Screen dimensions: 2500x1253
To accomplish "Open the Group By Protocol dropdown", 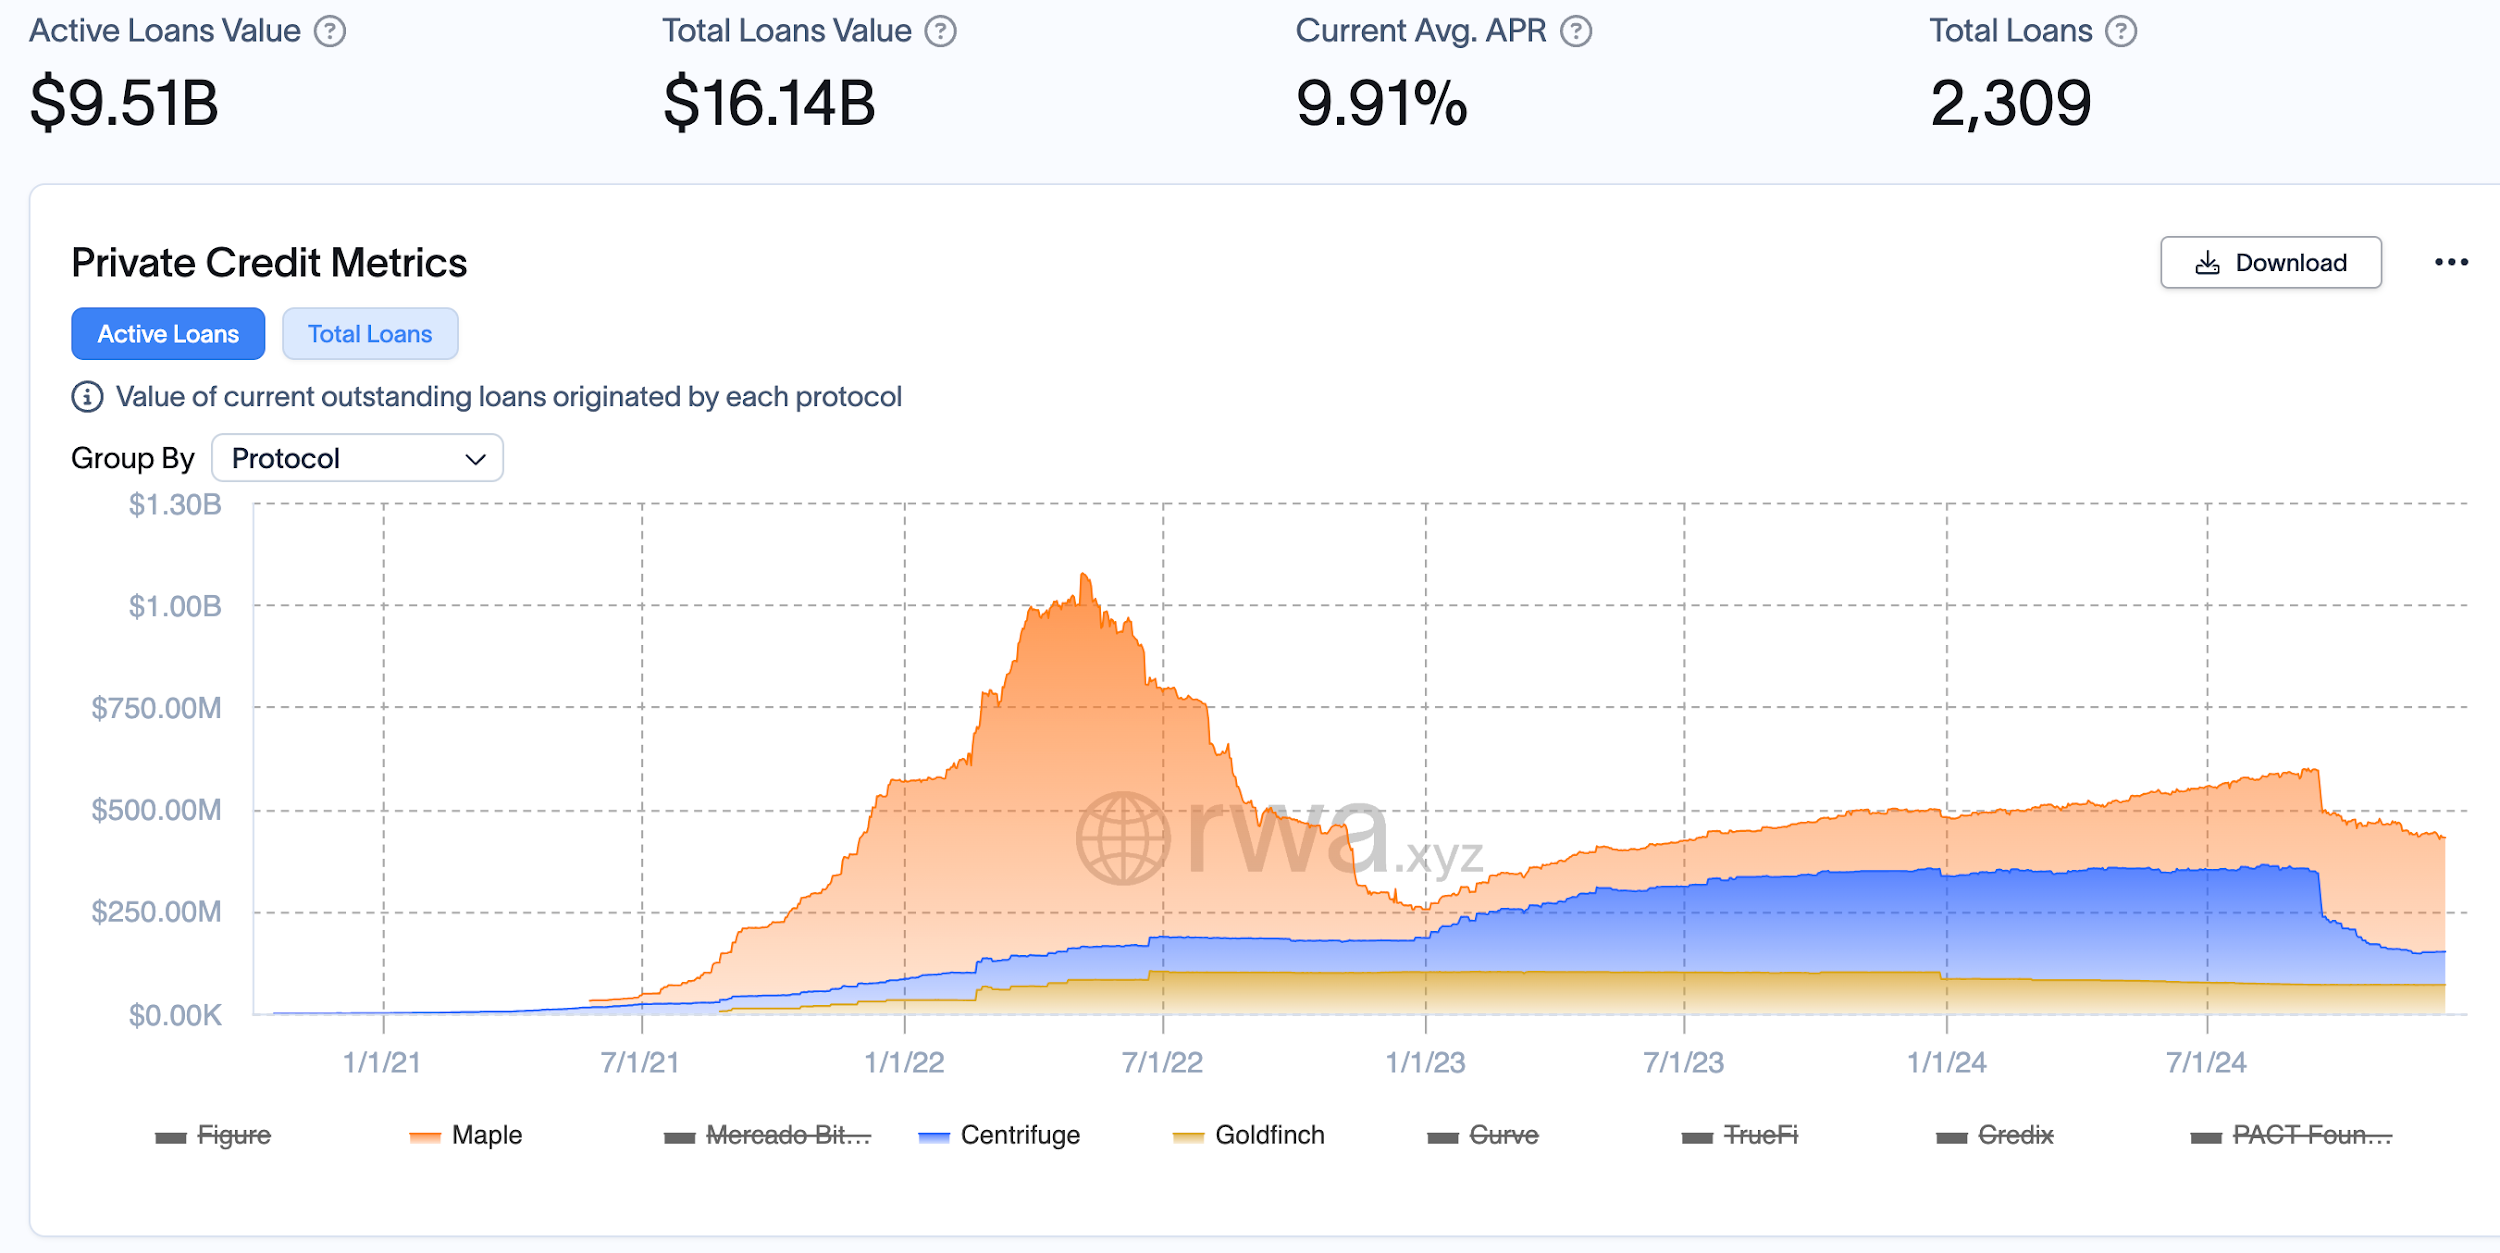I will pos(357,458).
